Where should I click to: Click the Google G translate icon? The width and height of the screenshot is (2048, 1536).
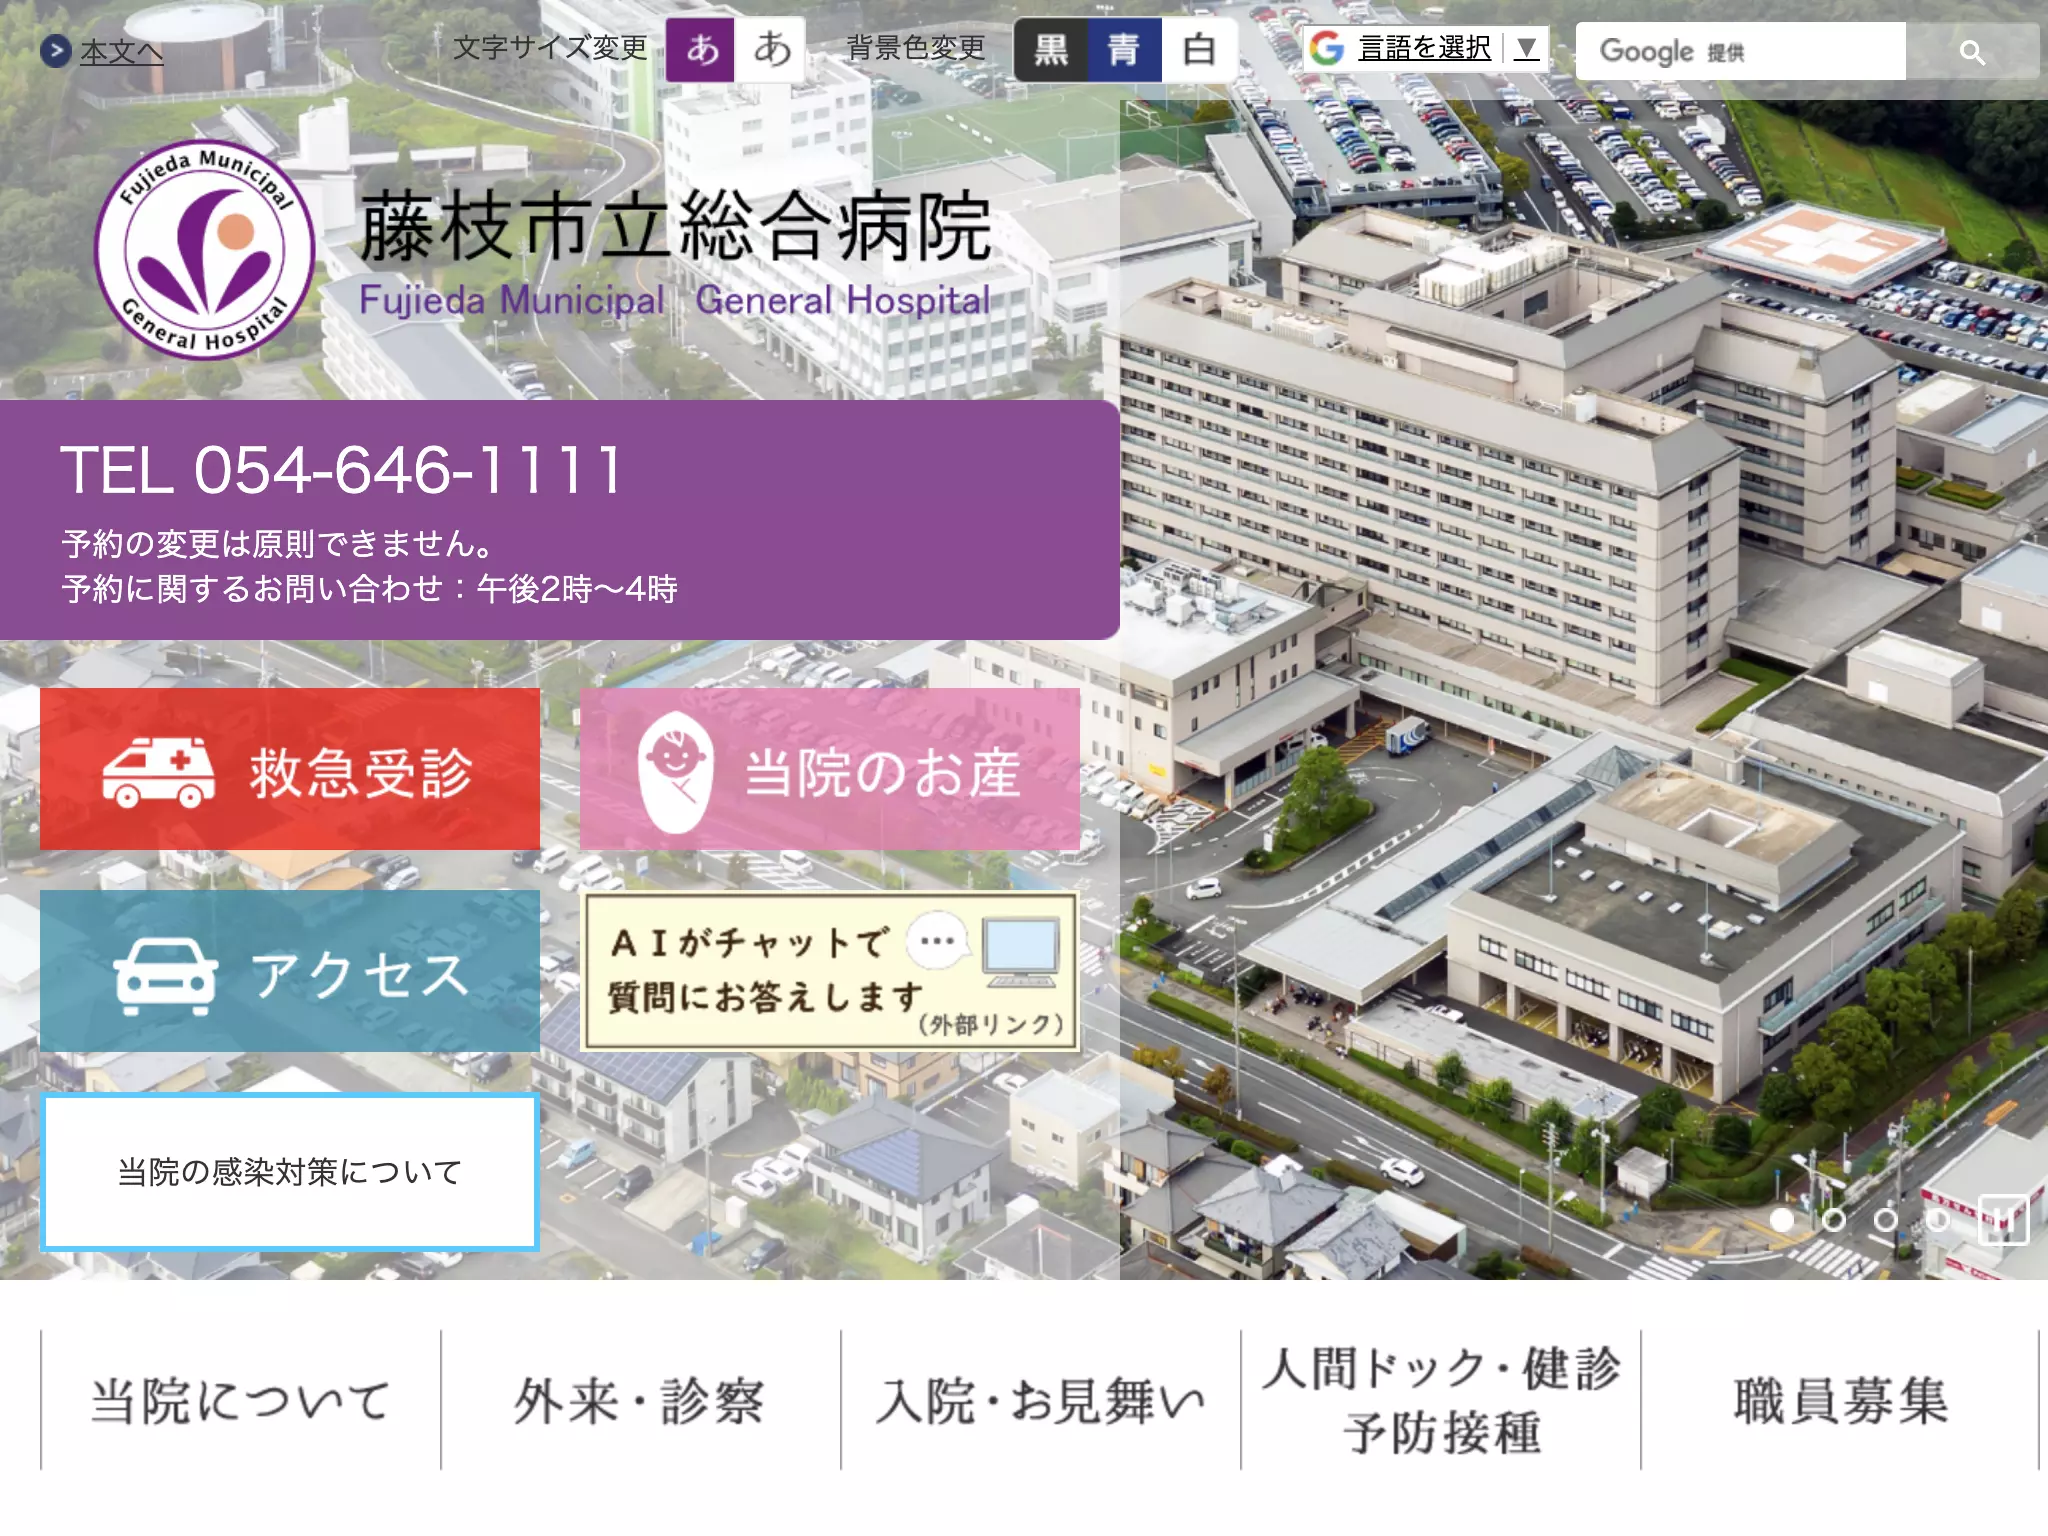coord(1327,48)
